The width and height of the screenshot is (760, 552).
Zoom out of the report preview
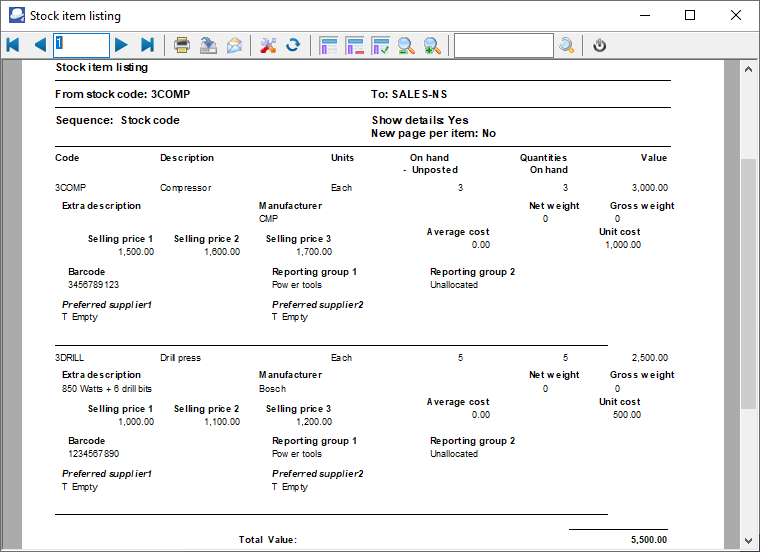click(x=406, y=45)
